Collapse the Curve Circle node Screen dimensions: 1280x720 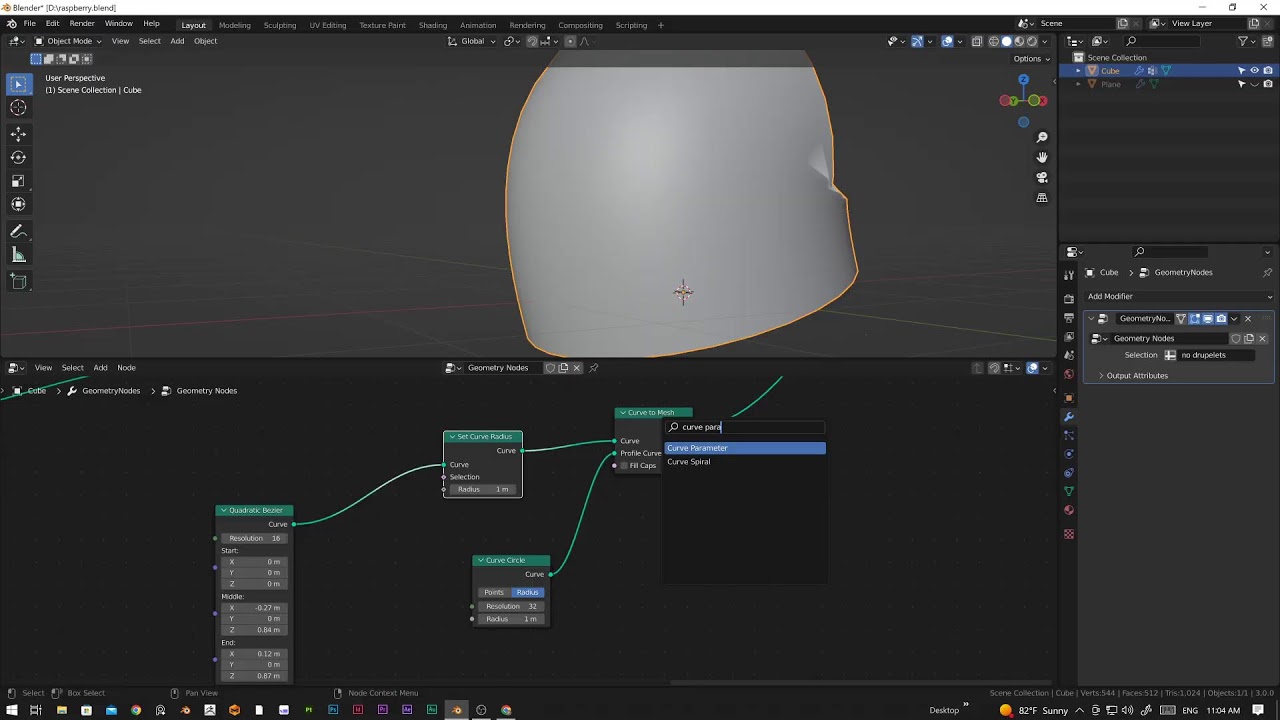click(480, 560)
